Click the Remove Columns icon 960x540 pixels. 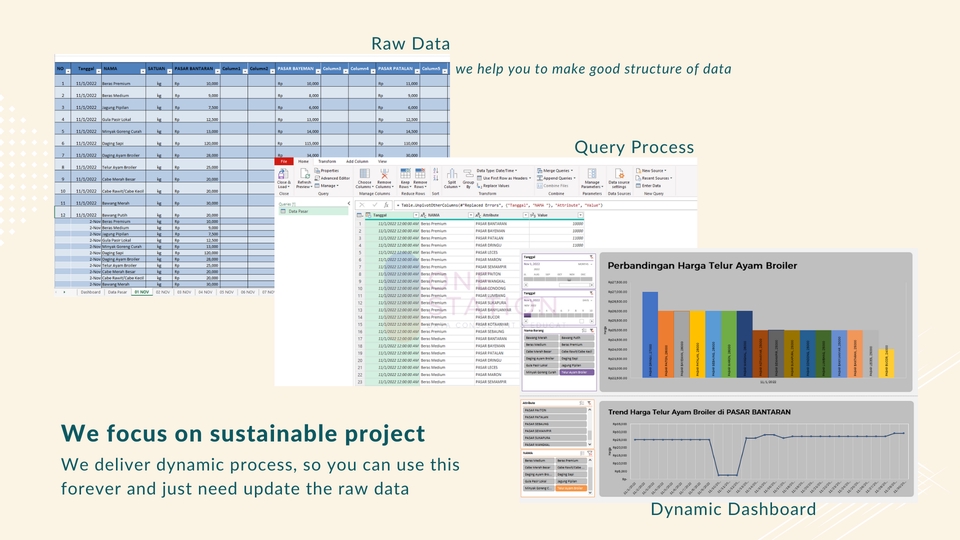point(384,174)
